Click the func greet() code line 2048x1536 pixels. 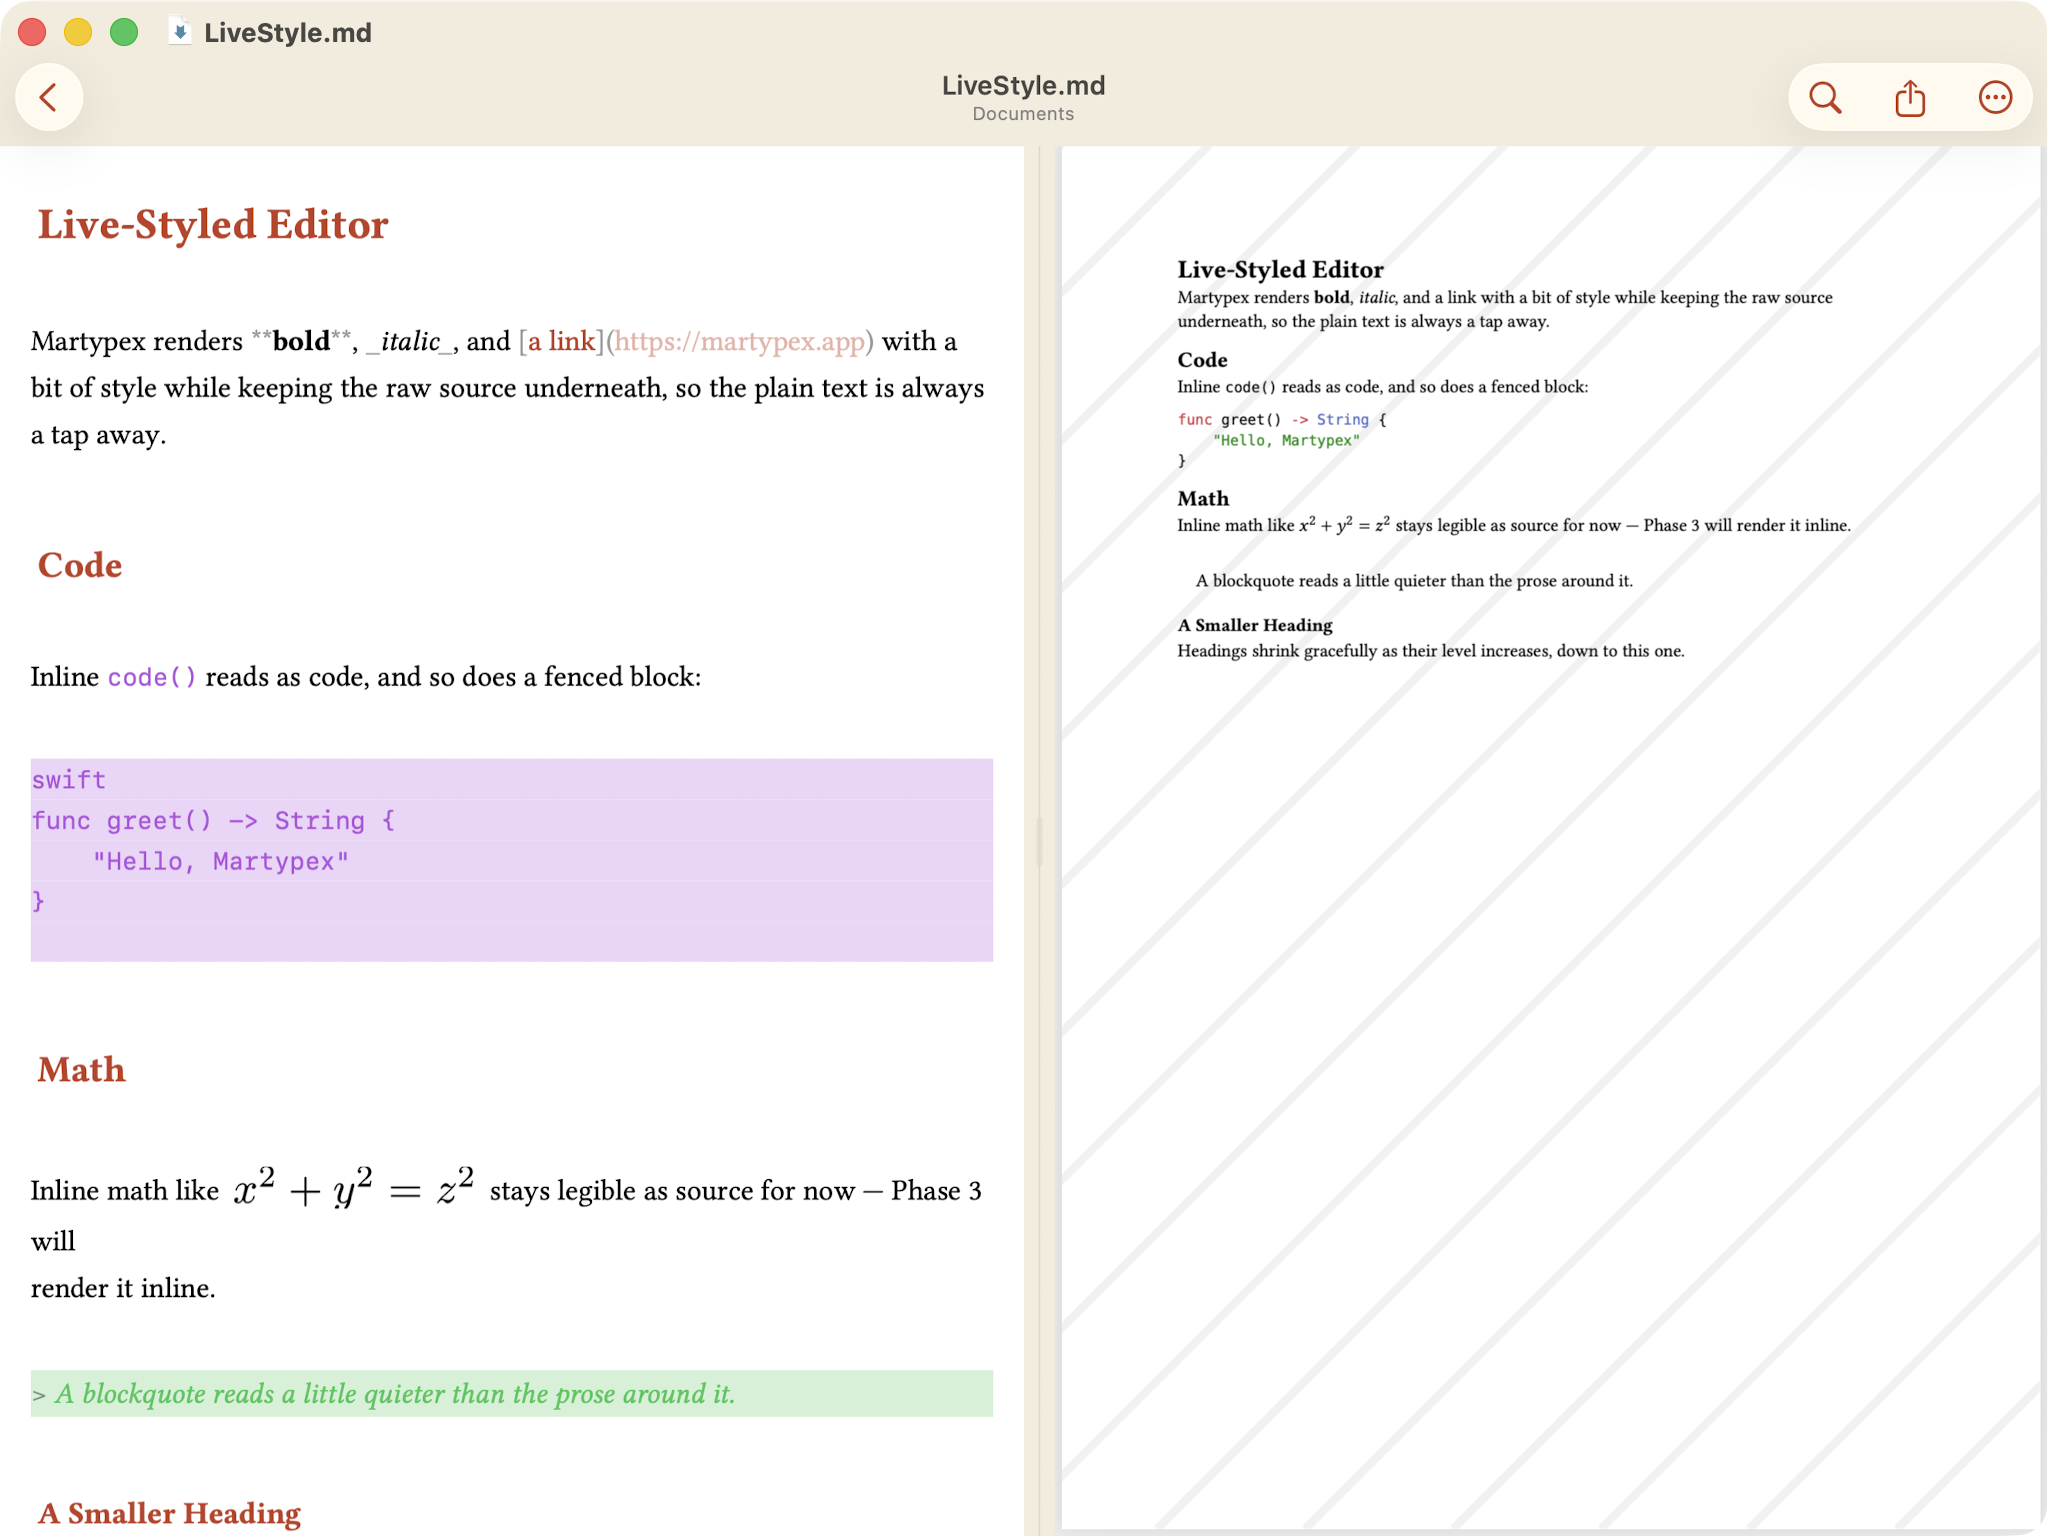click(213, 821)
